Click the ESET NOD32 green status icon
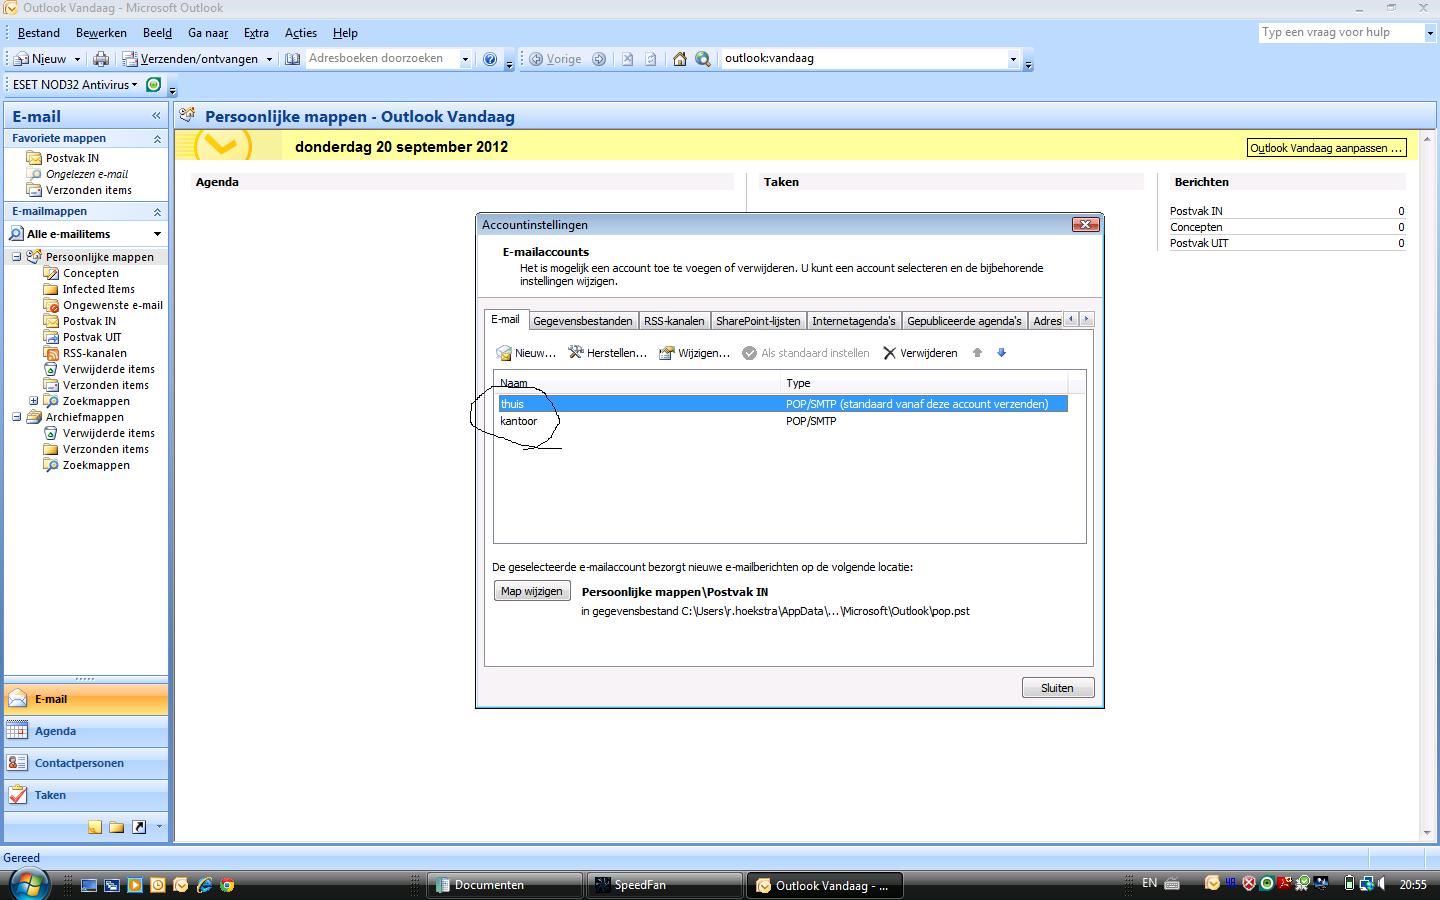The width and height of the screenshot is (1440, 900). coord(153,85)
